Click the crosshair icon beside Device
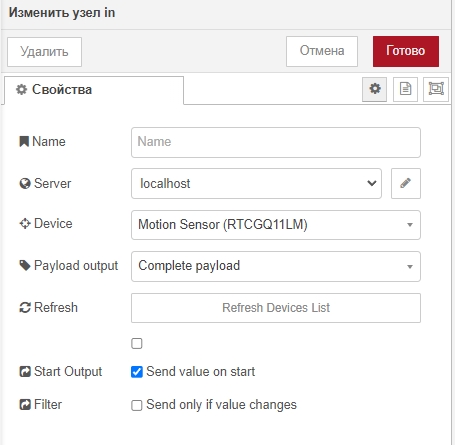This screenshot has width=455, height=445. [x=25, y=224]
